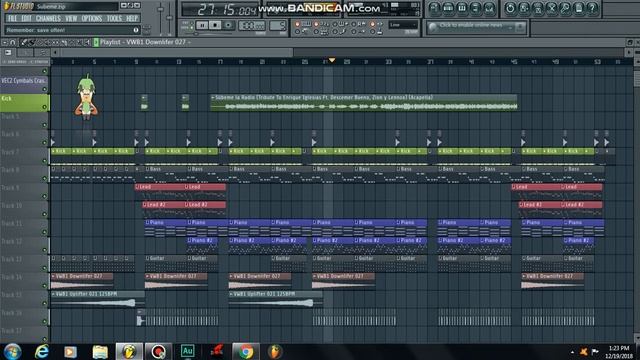Click the green pattern selector icon beside the Playlist title
The width and height of the screenshot is (640, 360).
coord(96,42)
